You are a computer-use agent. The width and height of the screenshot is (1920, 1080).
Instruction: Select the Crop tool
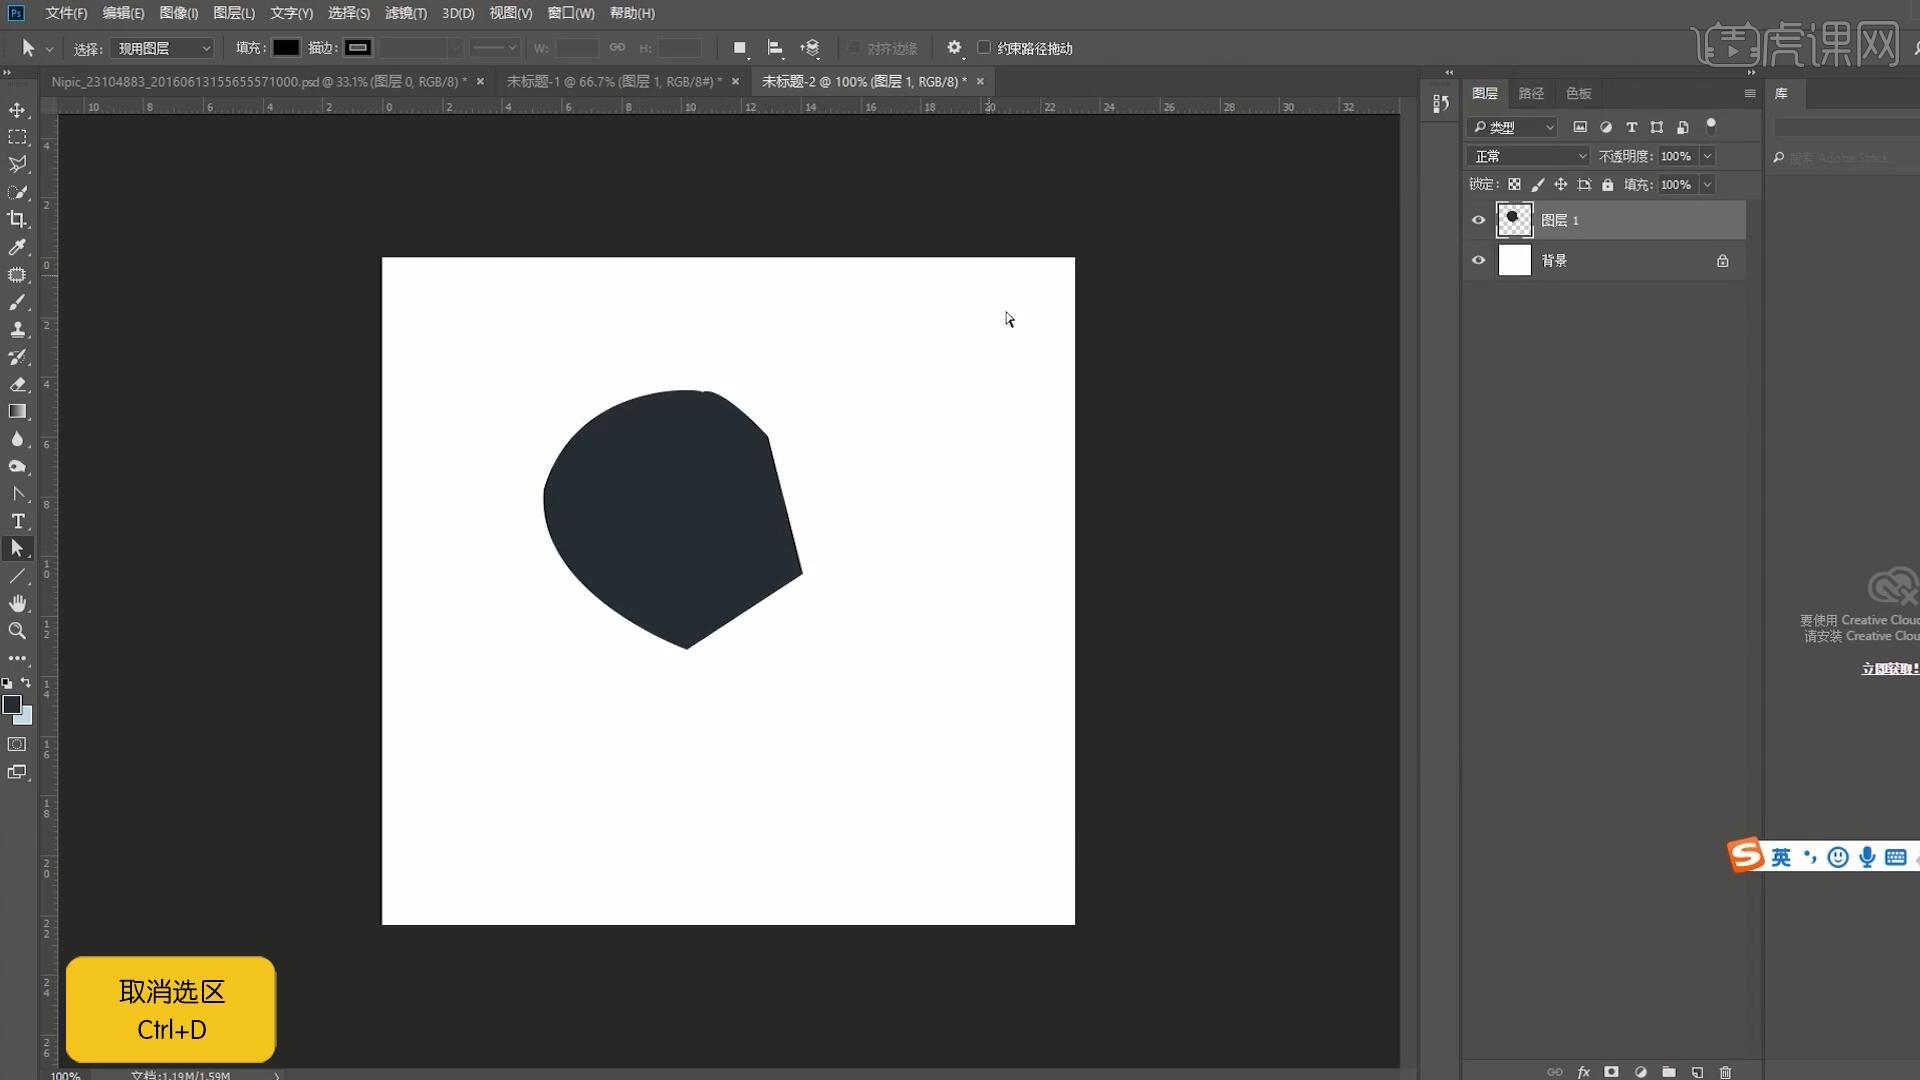[17, 219]
